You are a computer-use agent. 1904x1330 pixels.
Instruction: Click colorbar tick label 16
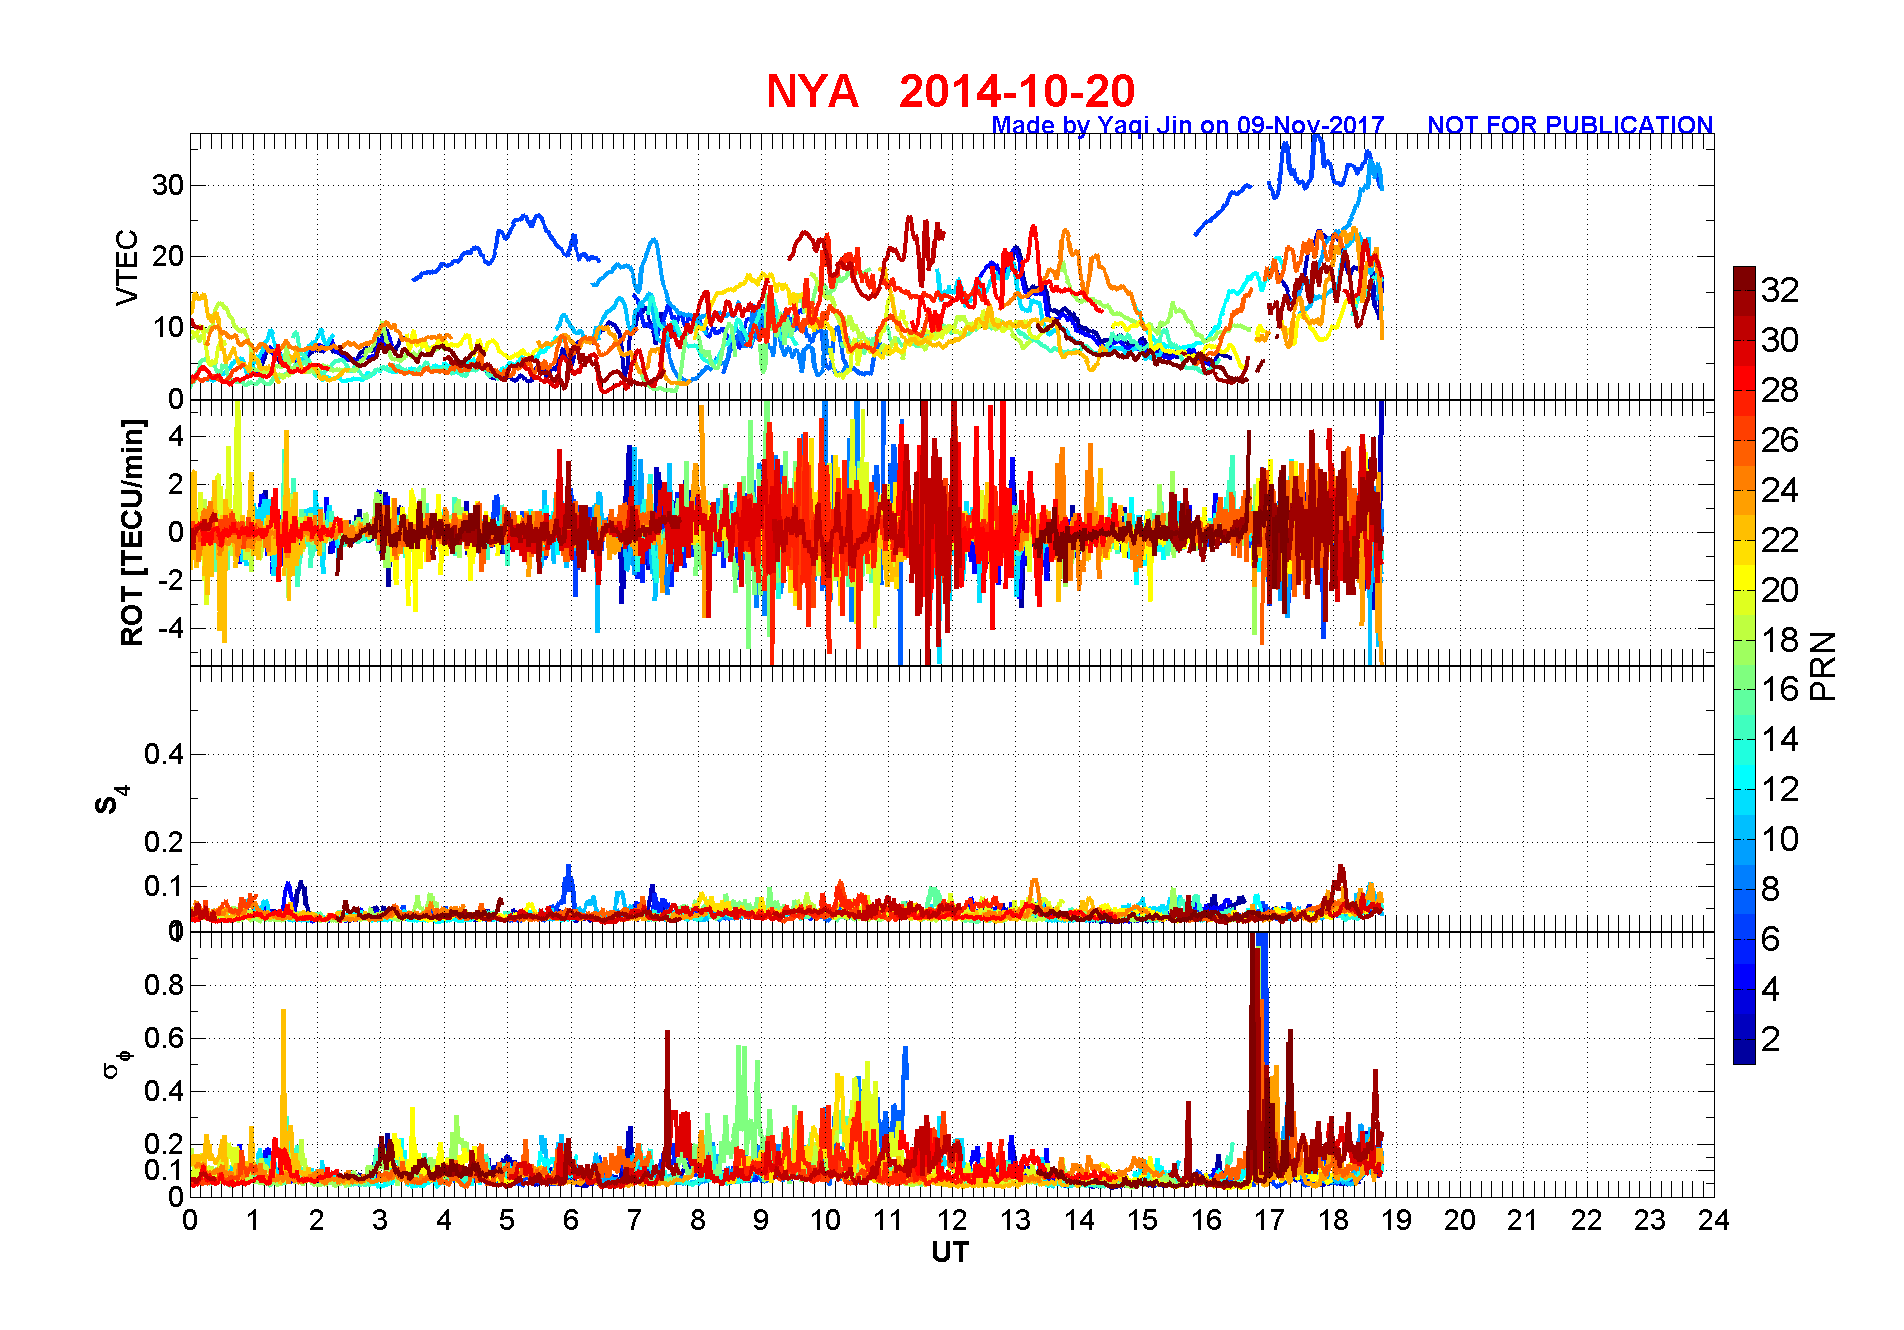(x=1780, y=689)
